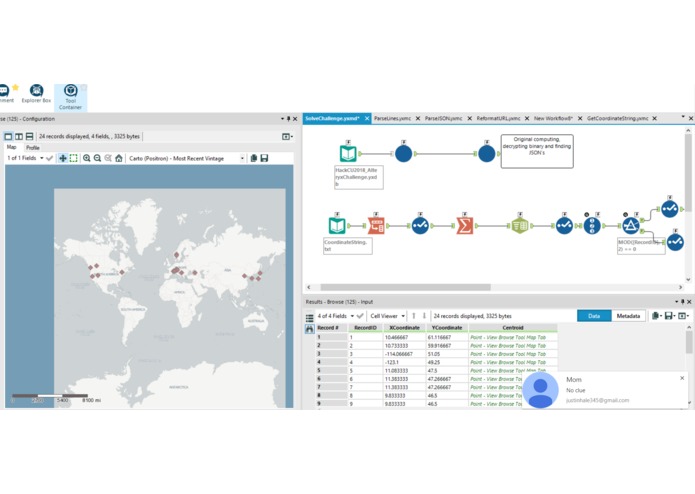
Task: Expand the '4 of 4 Fields' dropdown in Results
Action: pos(352,316)
